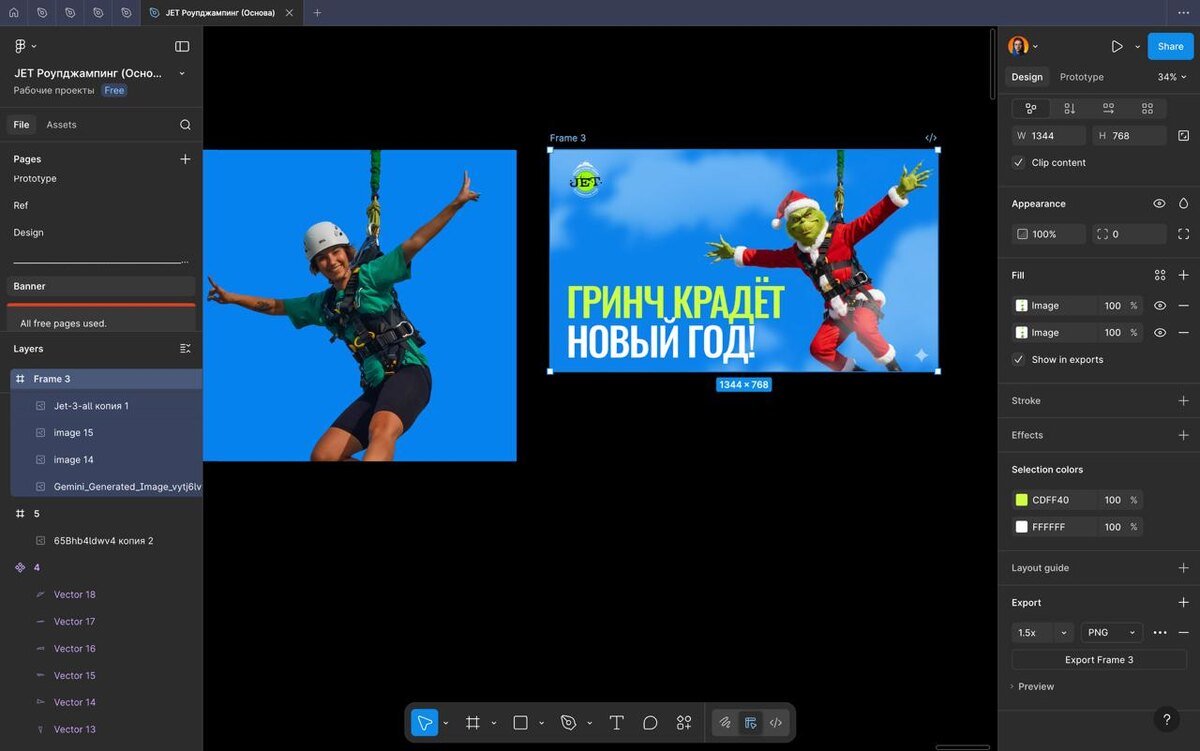Open the PNG format dropdown

click(1112, 632)
